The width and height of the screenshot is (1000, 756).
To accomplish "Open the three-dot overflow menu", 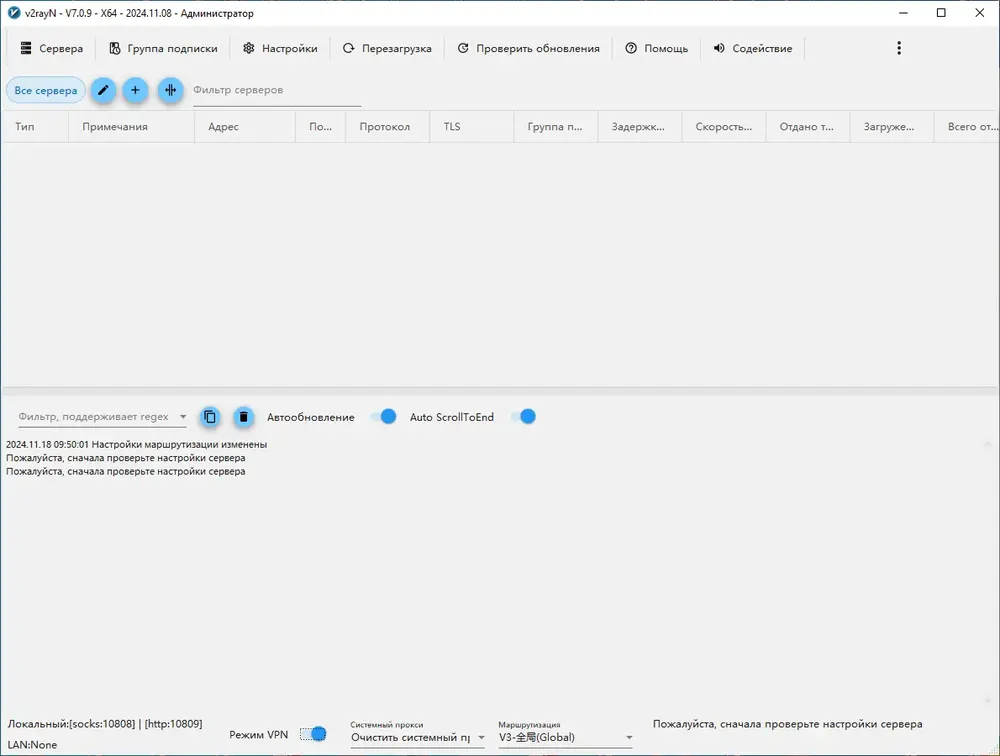I will pos(899,48).
